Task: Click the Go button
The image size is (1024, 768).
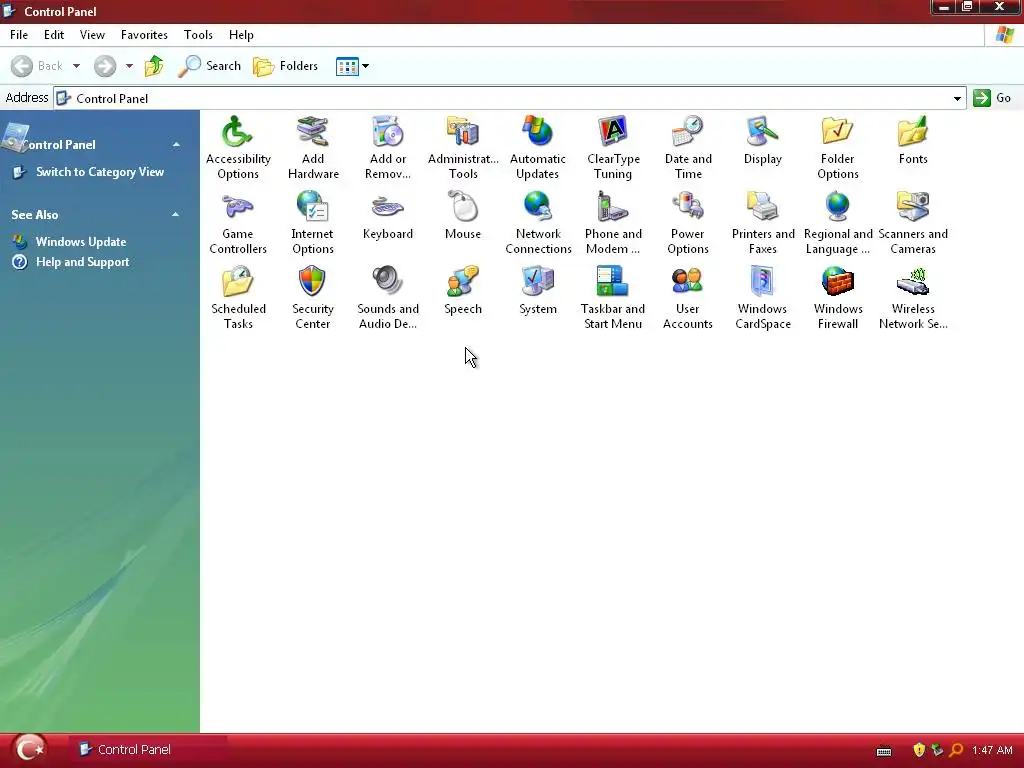Action: (993, 98)
